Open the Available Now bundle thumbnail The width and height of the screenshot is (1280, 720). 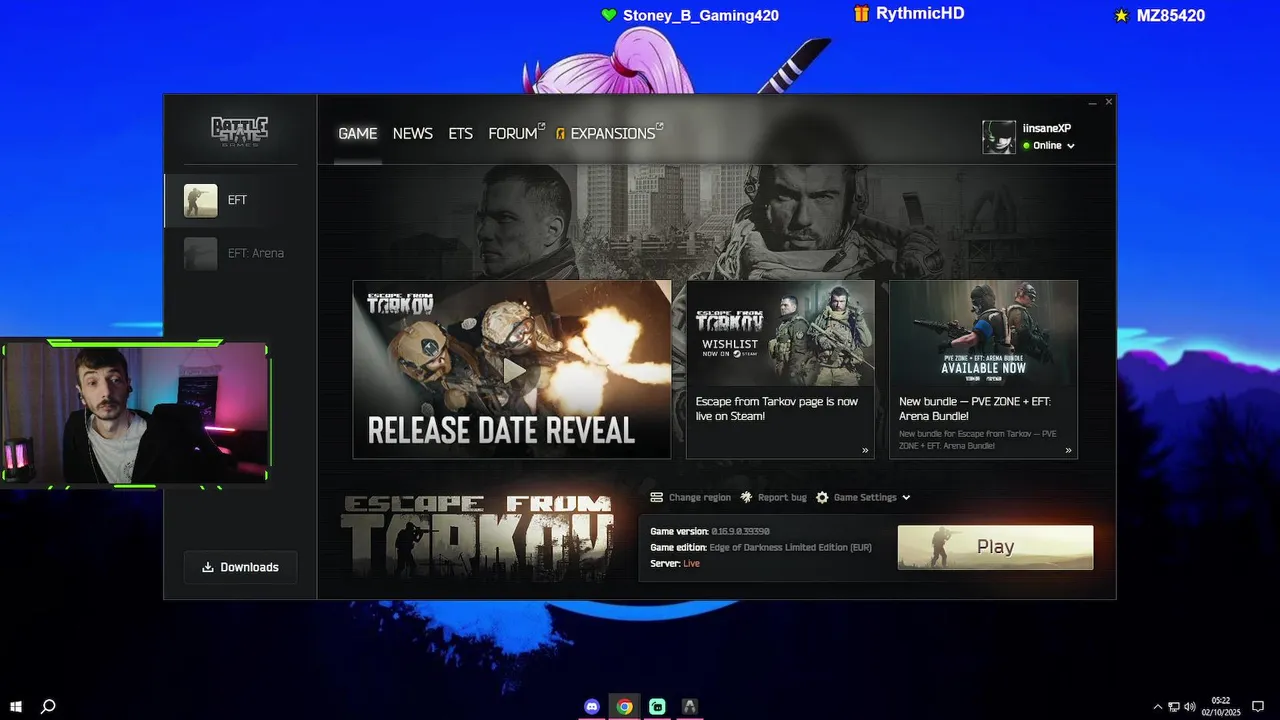[983, 333]
